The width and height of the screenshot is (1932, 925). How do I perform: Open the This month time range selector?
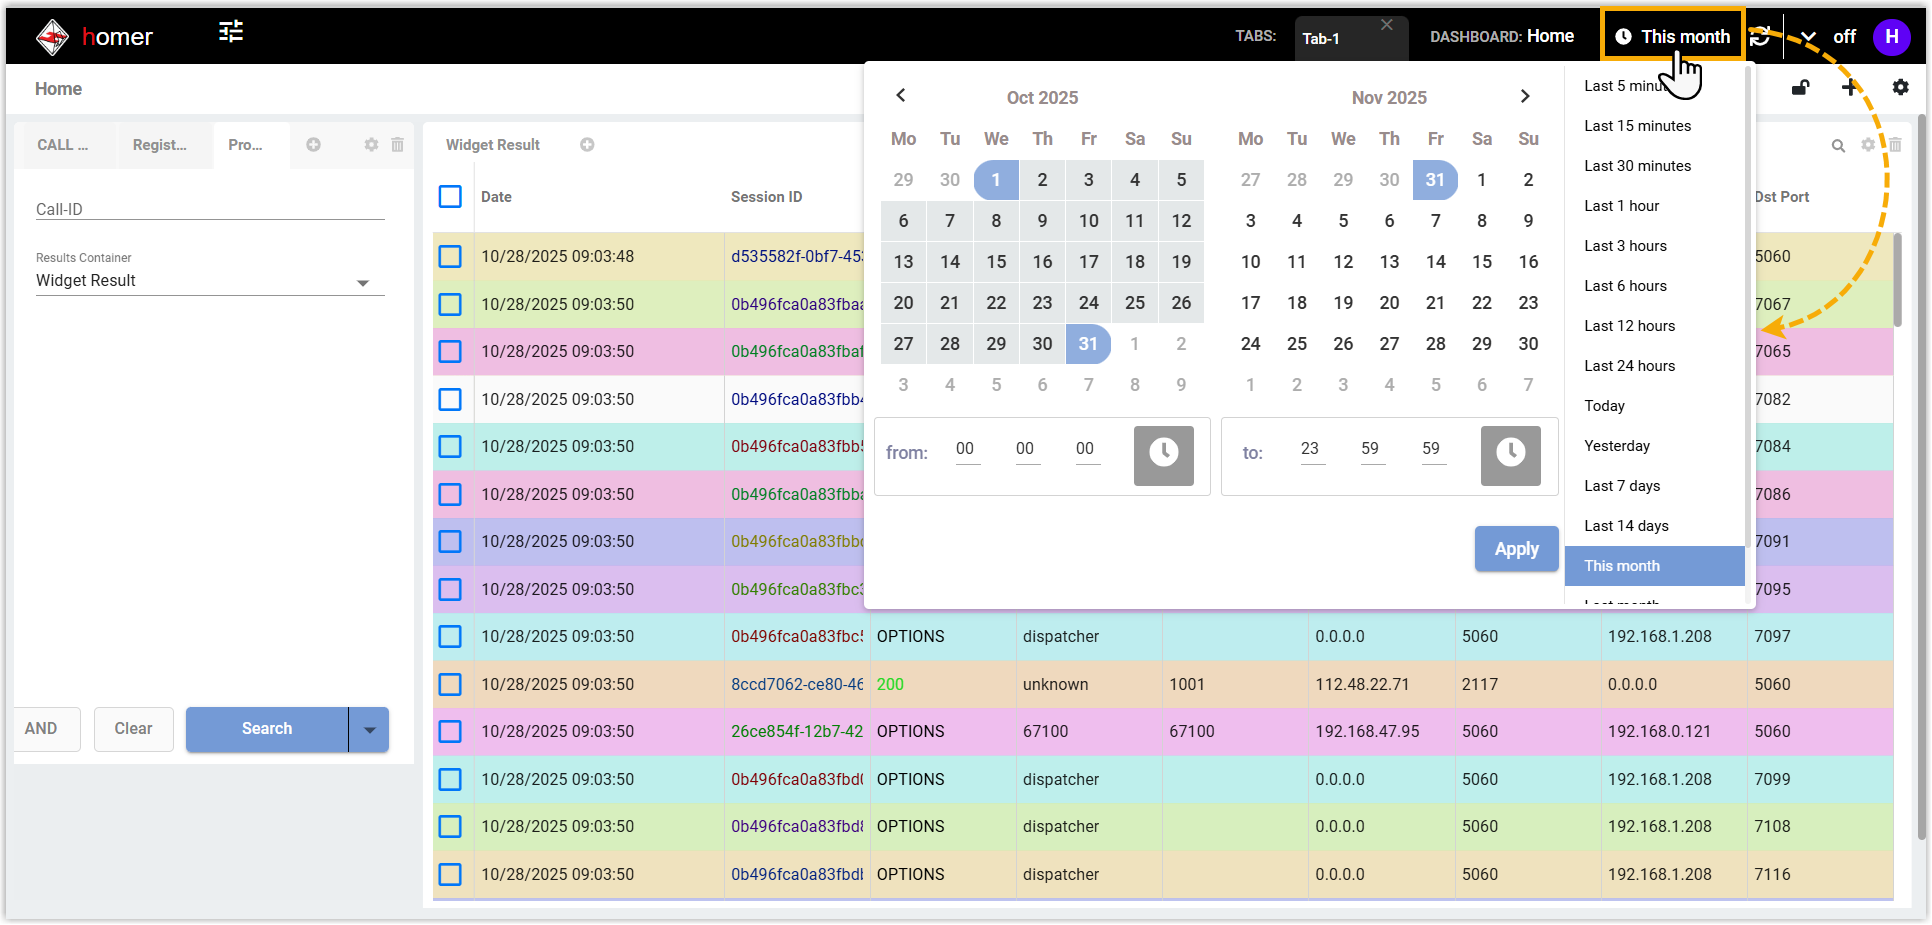[x=1673, y=37]
